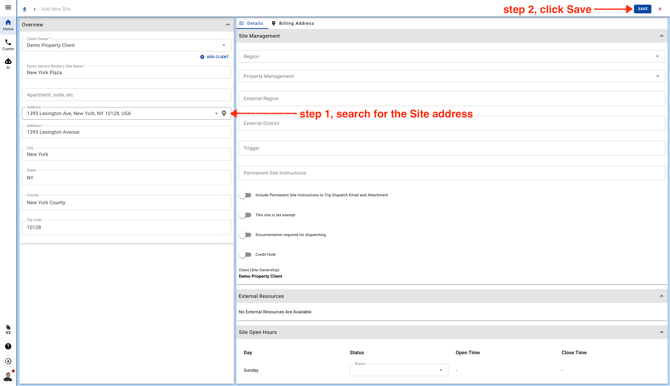Click the County field

pos(126,202)
